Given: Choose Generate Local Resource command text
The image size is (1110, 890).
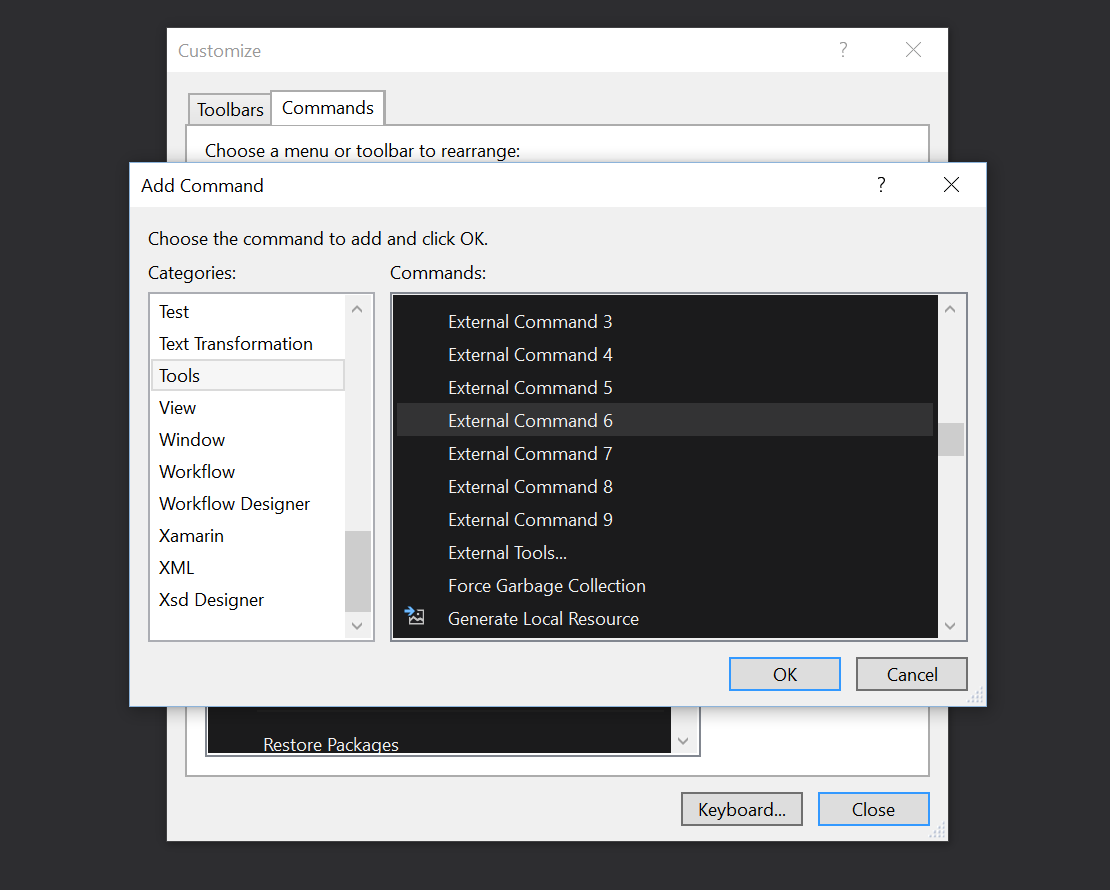Looking at the screenshot, I should 543,619.
